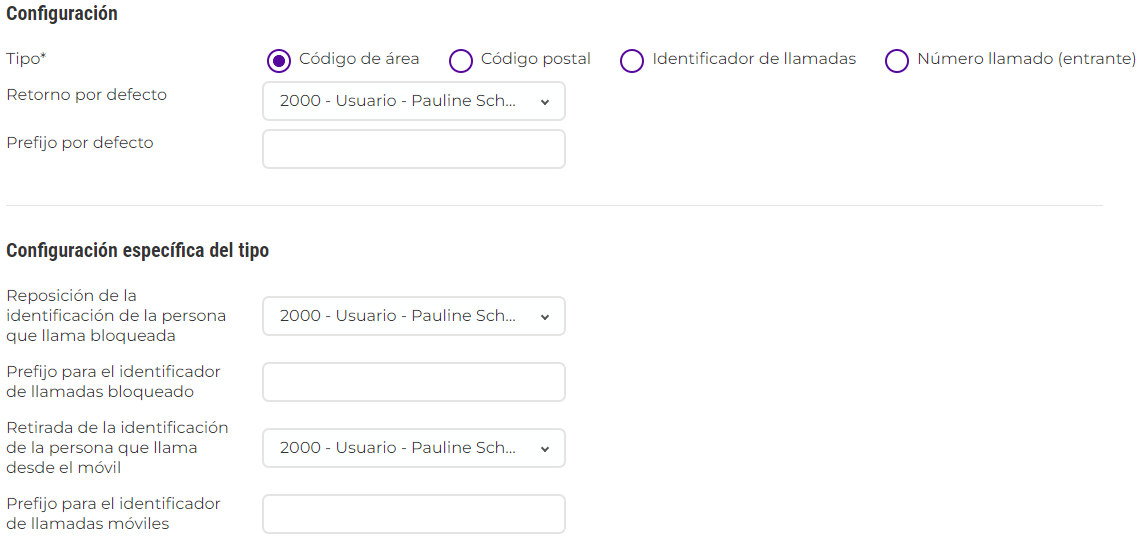The width and height of the screenshot is (1140, 540).
Task: Expand the Reposición de la identificación bloqueada dropdown
Action: 413,316
